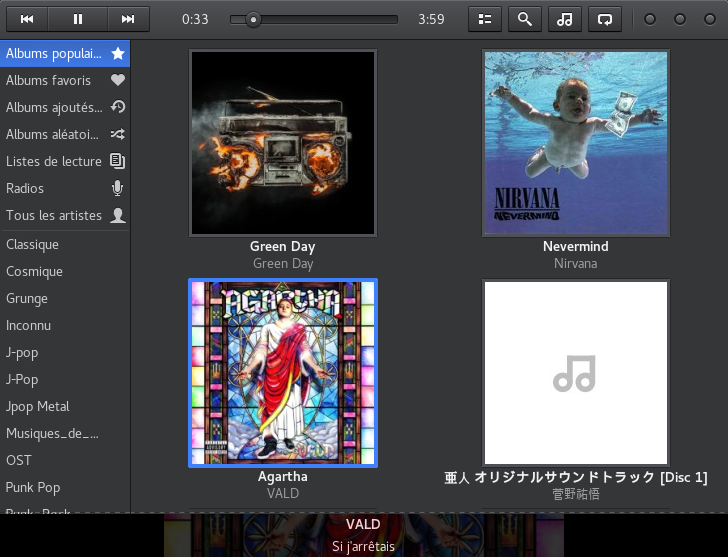
Task: Click the playlist icon beside Listes de lecture
Action: 118,161
